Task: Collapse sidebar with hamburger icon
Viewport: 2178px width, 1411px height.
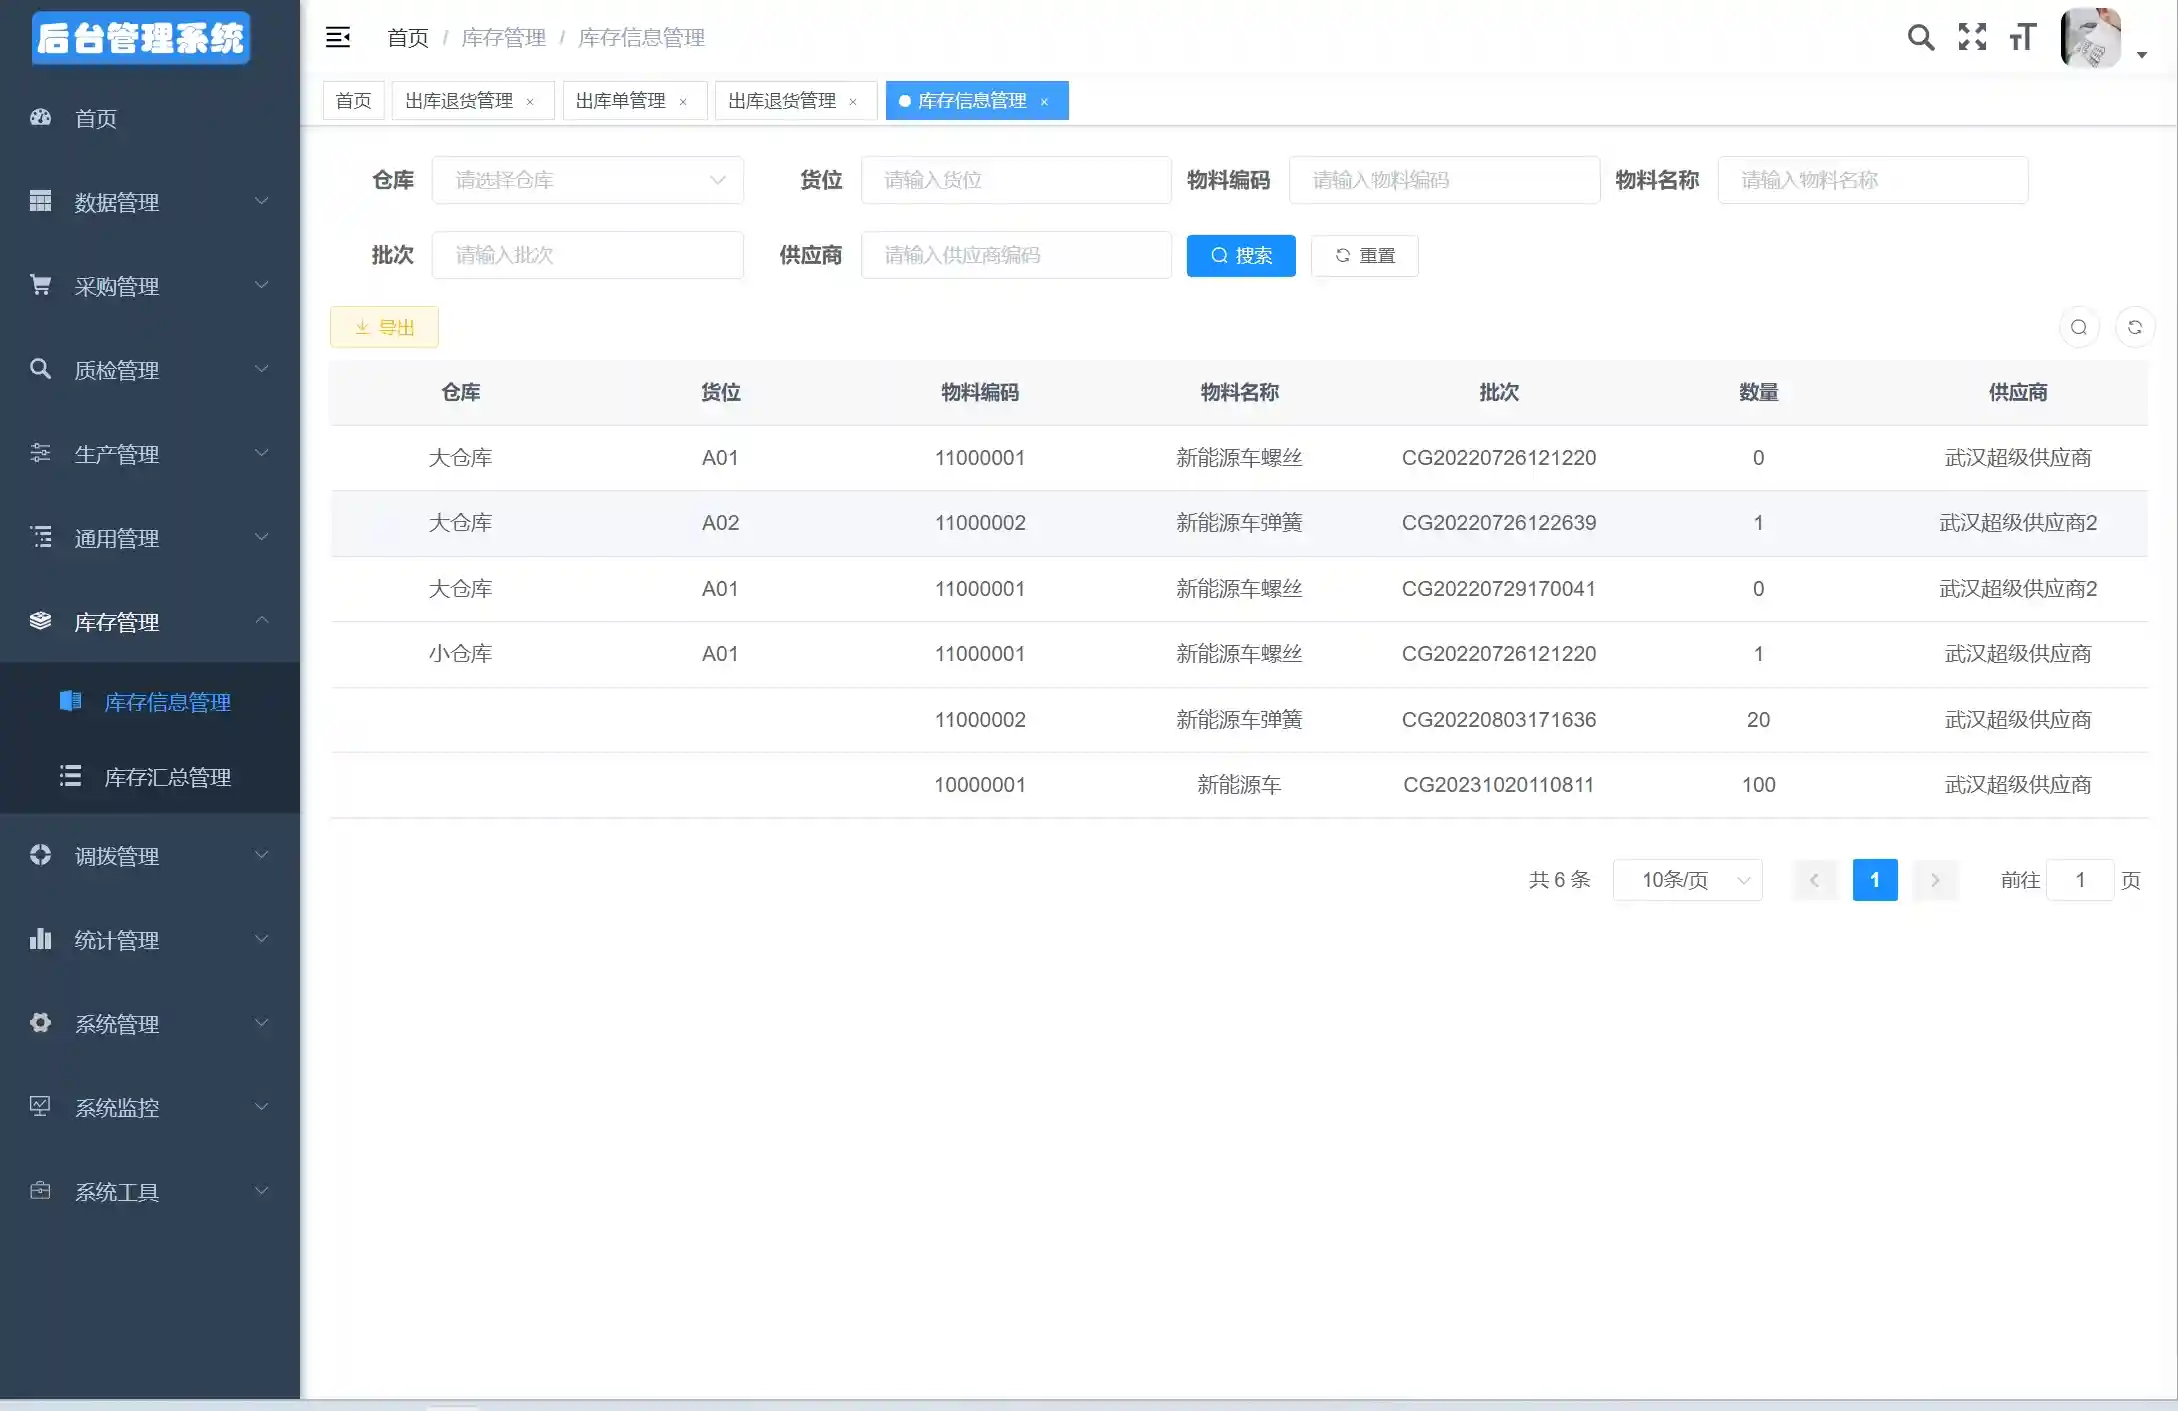Action: click(338, 38)
